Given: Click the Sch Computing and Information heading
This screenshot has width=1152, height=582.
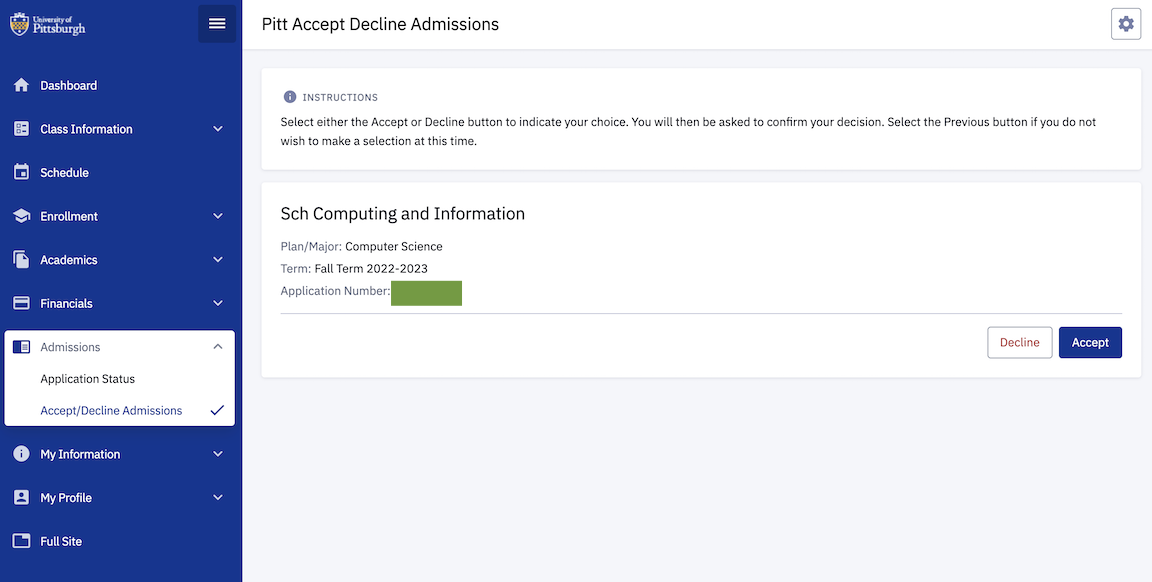Looking at the screenshot, I should point(402,214).
